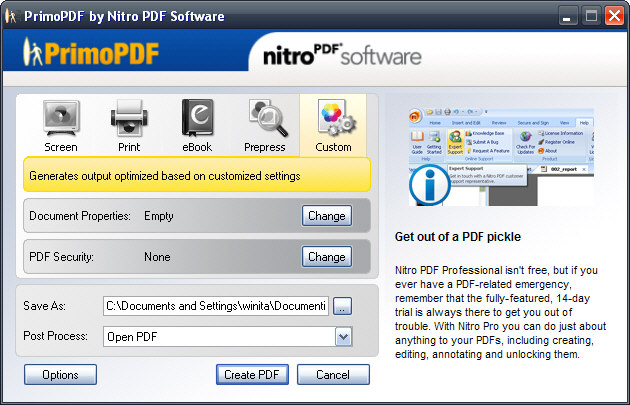Viewport: 630px width, 405px height.
Task: Click the Save As path field
Action: pyautogui.click(x=216, y=306)
